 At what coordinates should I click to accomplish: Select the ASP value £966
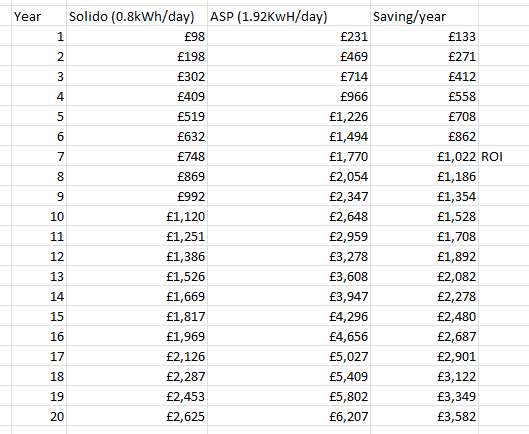click(x=289, y=96)
